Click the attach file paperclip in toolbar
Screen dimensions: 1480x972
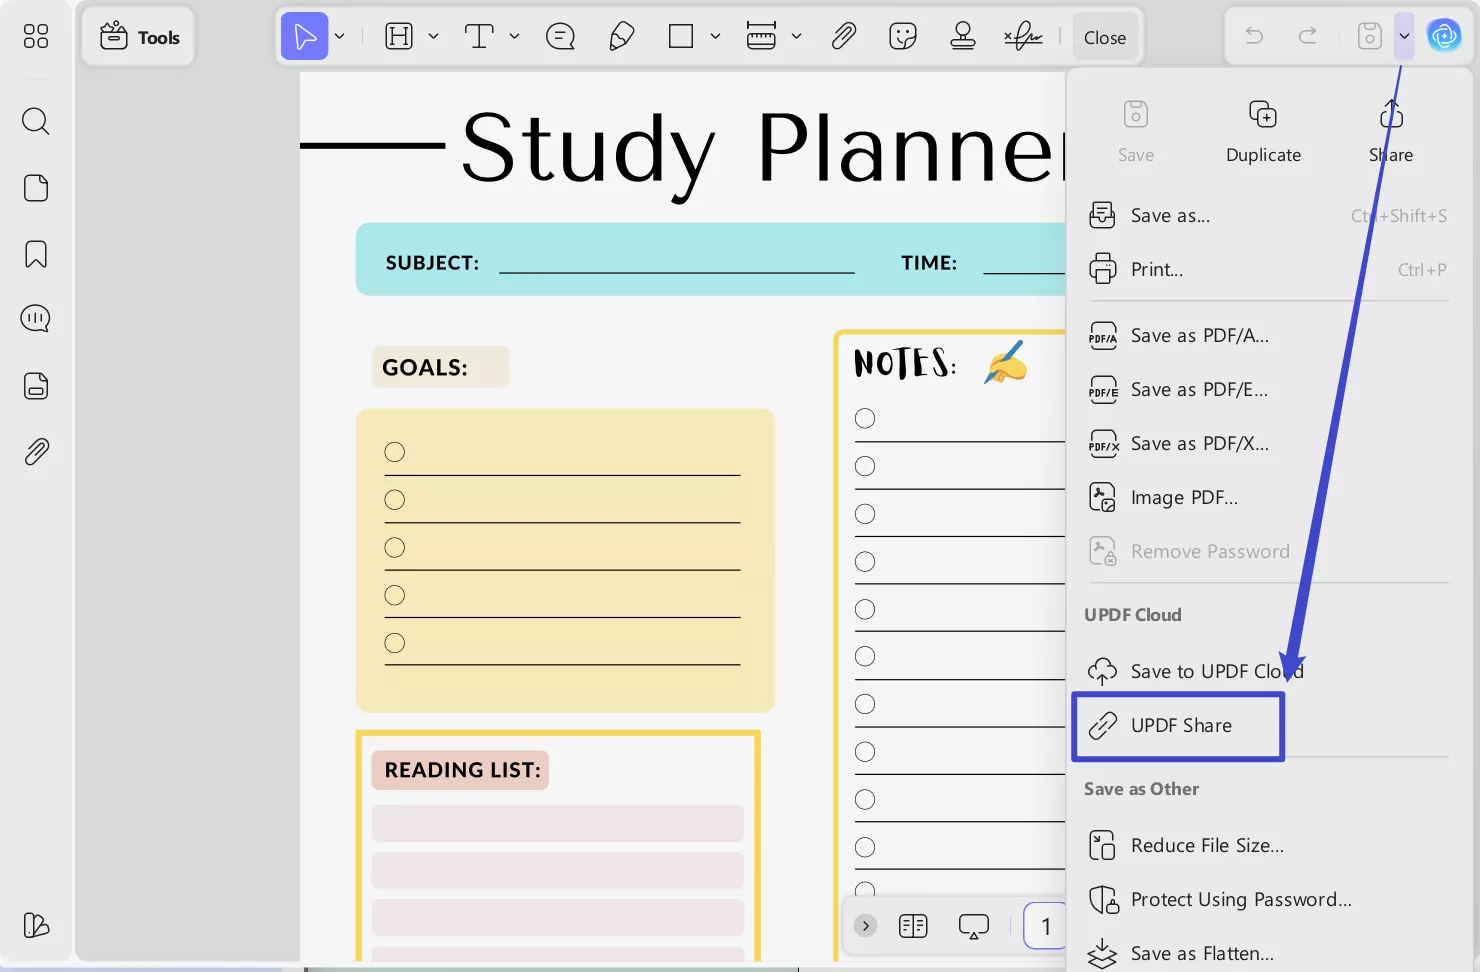(844, 37)
